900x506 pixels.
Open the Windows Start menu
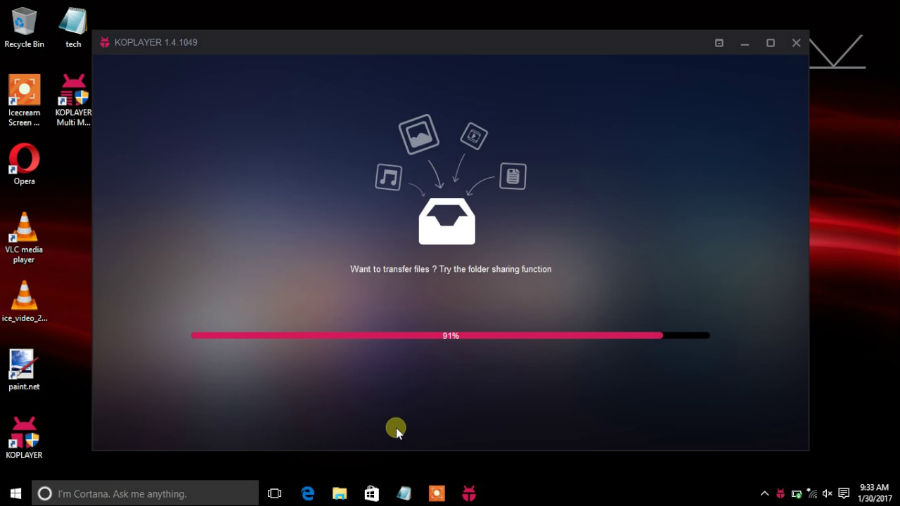coord(15,493)
